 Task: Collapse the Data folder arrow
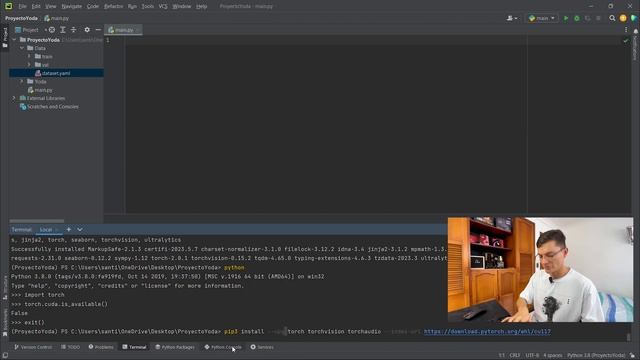pos(22,48)
